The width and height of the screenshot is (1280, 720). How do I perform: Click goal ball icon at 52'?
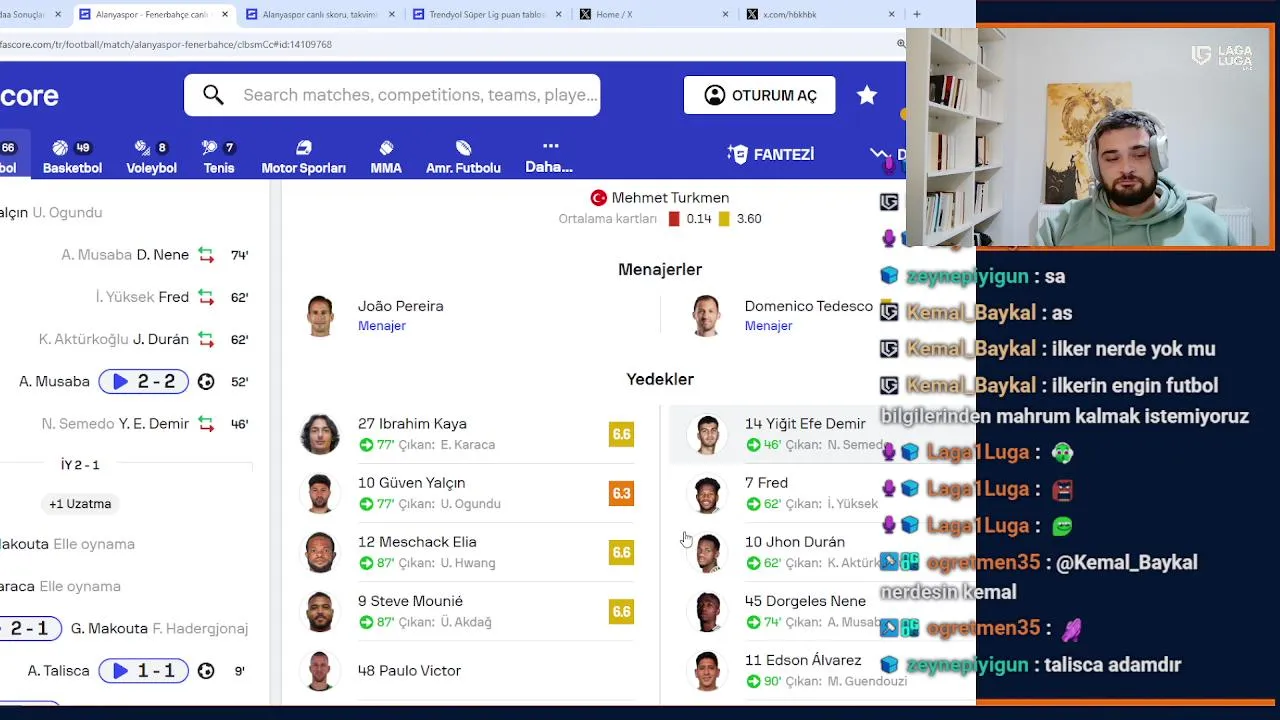[206, 381]
